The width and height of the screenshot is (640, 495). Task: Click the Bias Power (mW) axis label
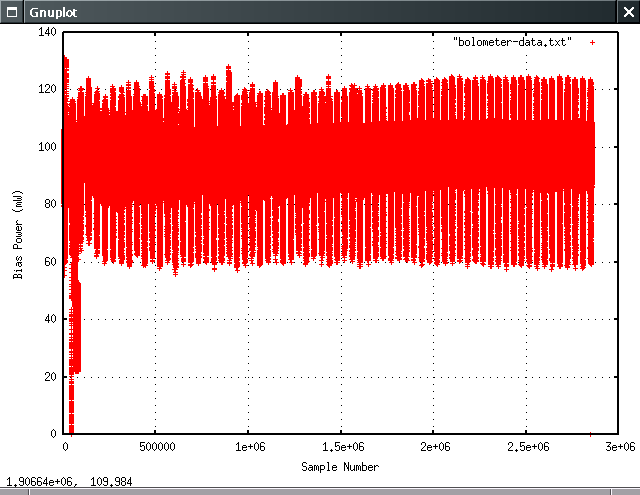[x=18, y=233]
